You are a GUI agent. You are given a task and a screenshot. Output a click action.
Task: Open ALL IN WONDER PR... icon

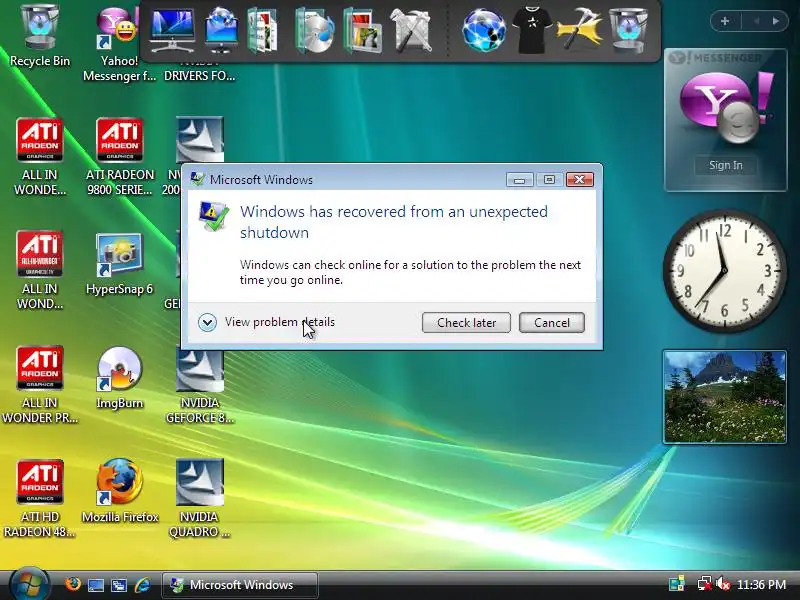pos(39,384)
